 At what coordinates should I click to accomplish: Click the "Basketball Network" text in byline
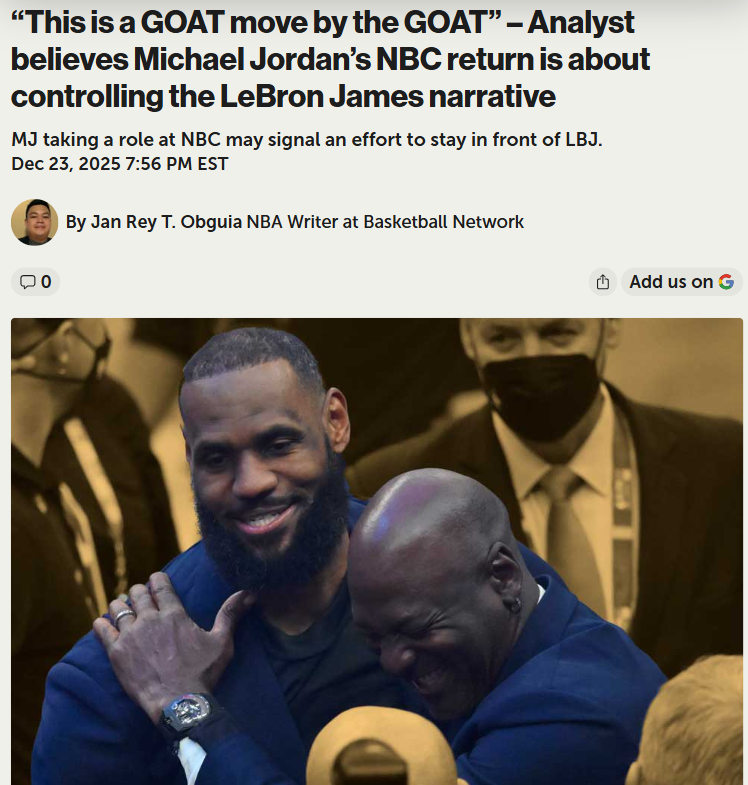444,222
